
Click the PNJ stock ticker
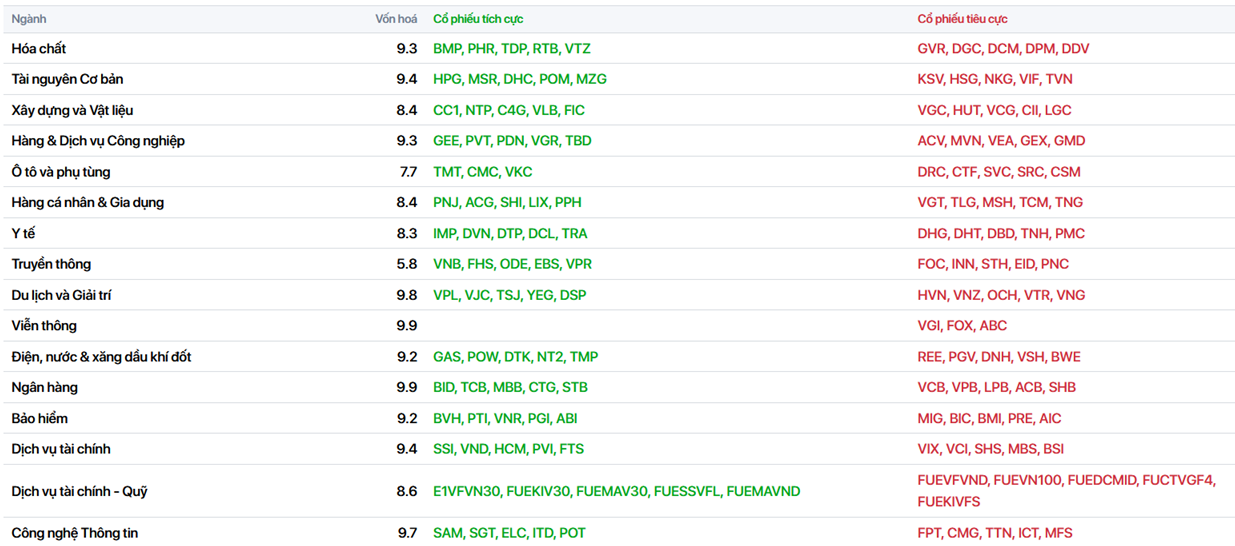coord(446,203)
